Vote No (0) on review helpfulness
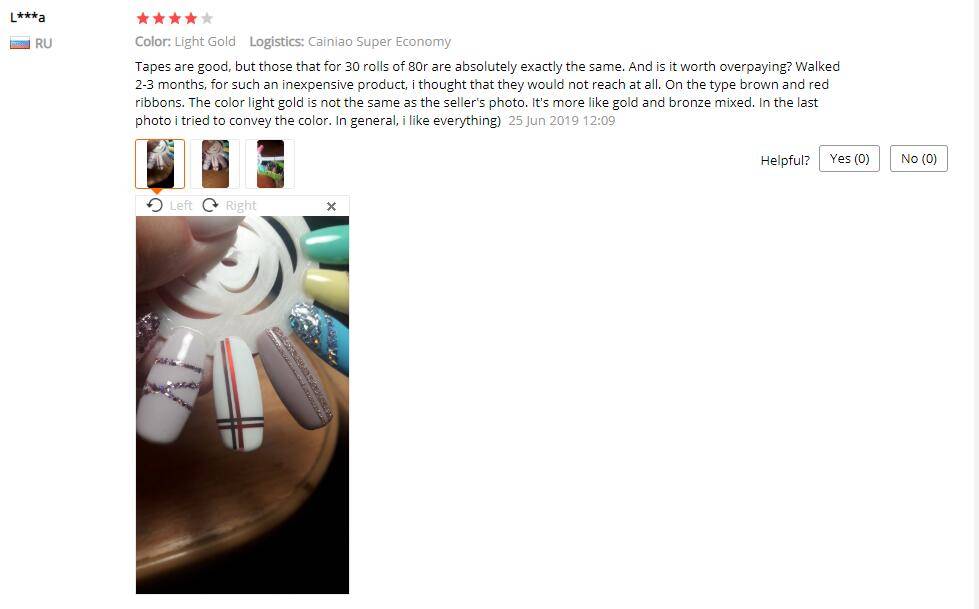 [918, 159]
